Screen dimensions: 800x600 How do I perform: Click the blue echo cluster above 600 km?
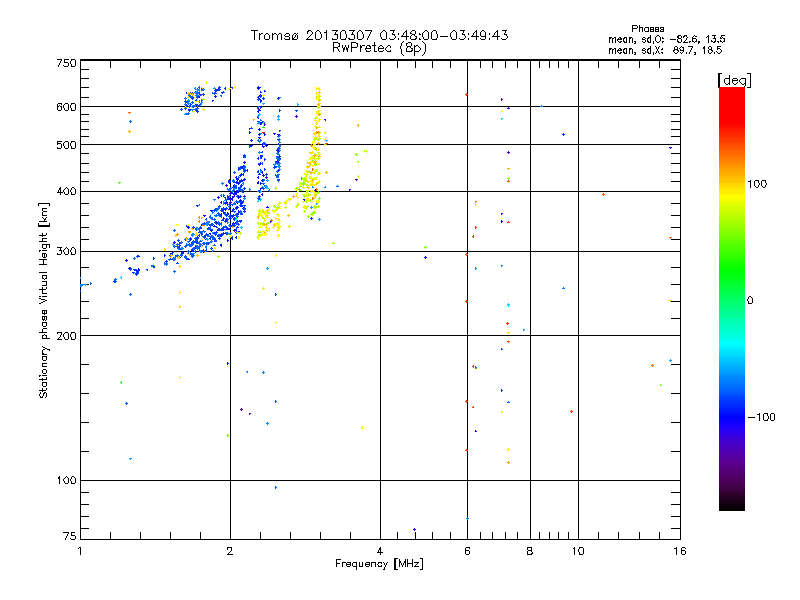click(x=194, y=99)
